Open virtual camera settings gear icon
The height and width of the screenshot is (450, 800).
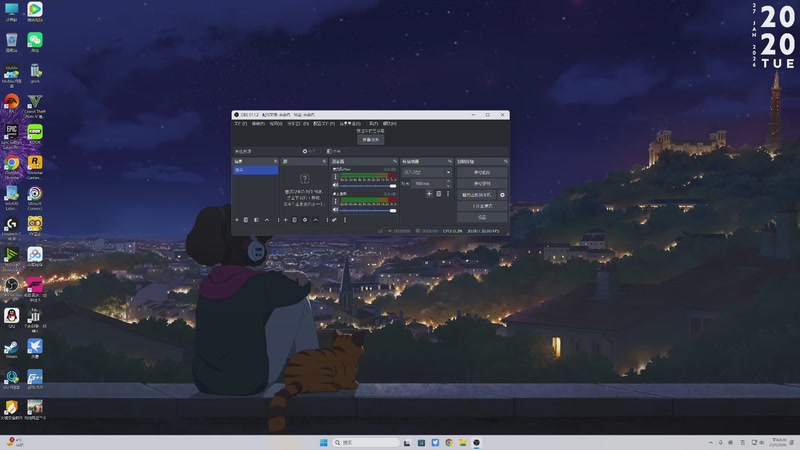point(502,195)
